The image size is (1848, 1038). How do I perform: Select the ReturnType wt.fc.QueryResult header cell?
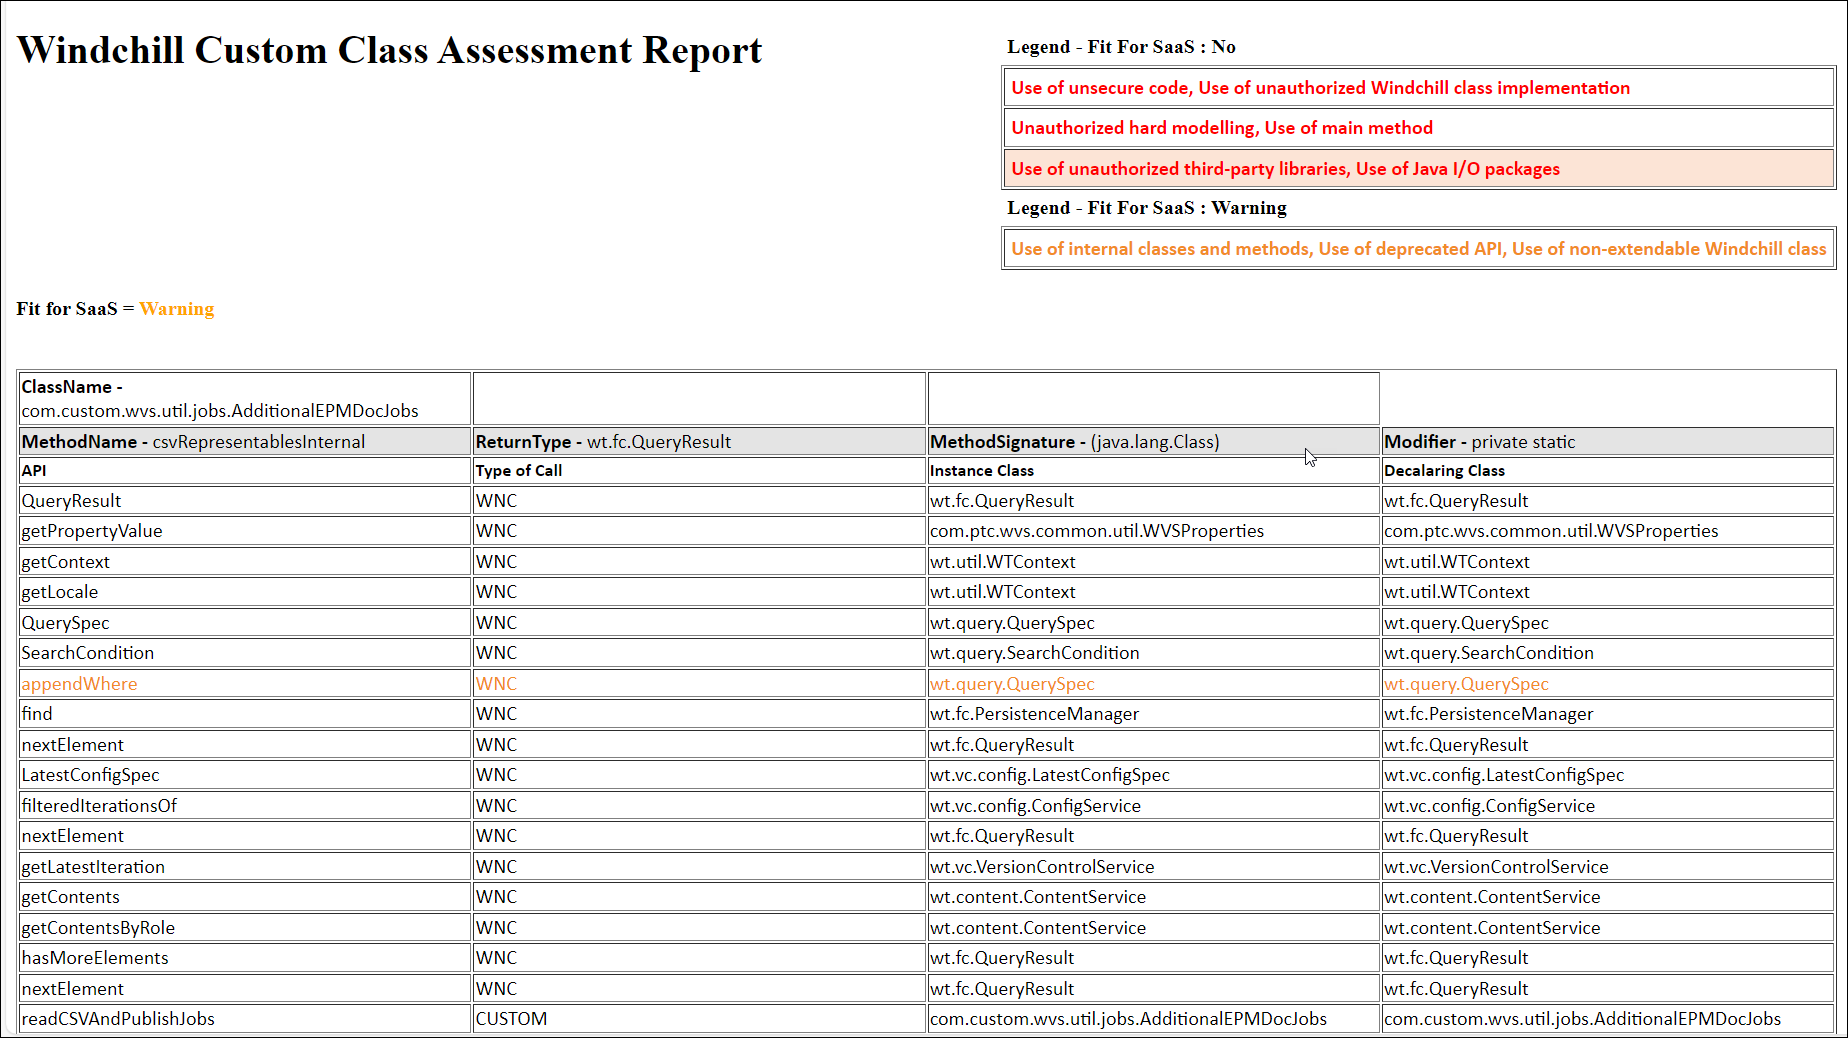(699, 442)
